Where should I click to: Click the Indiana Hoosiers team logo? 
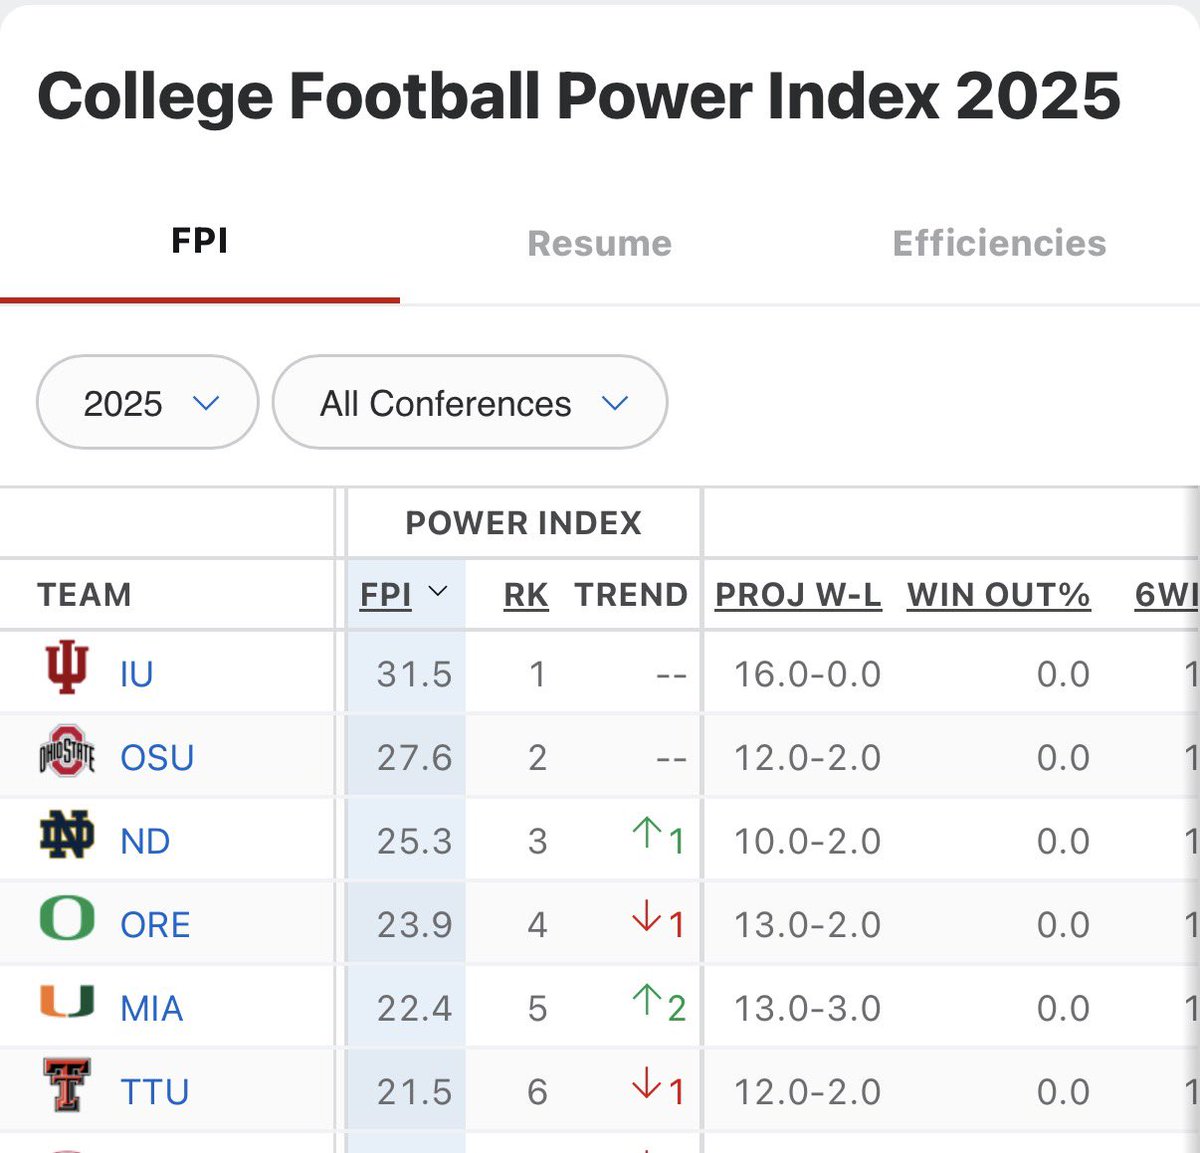coord(67,669)
